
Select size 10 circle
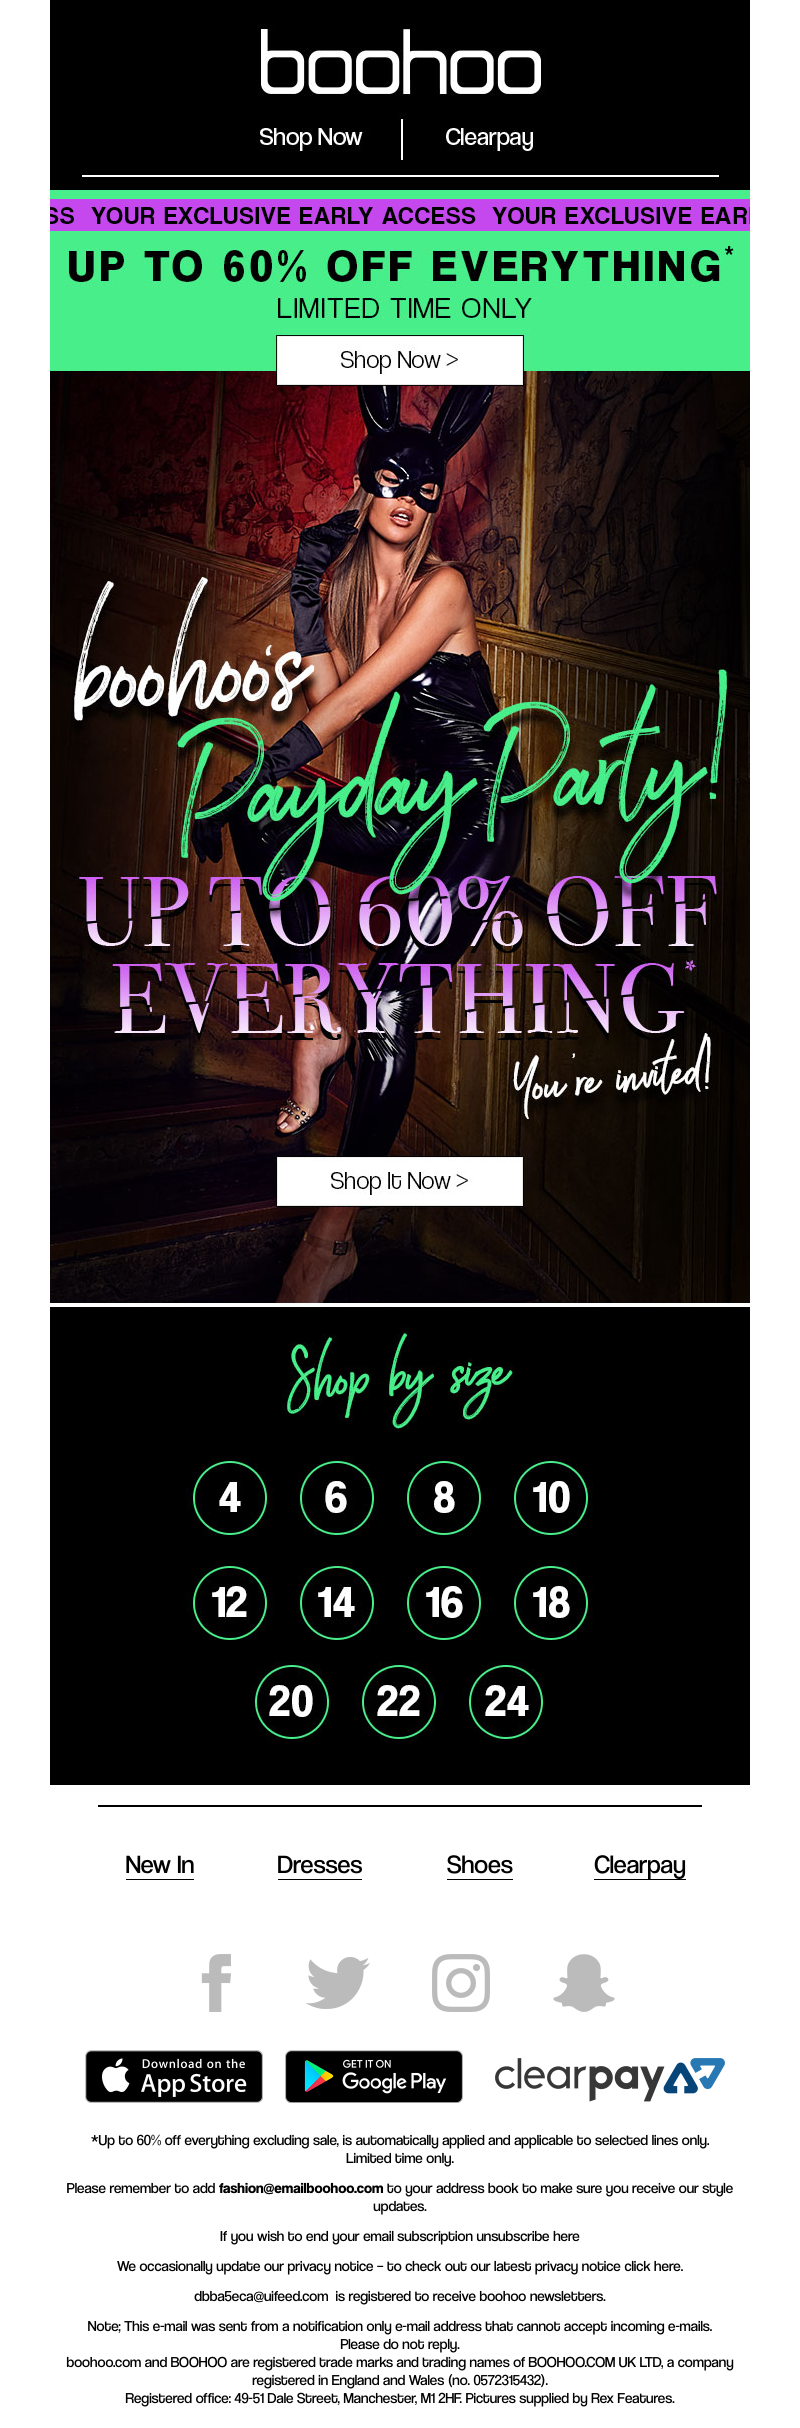click(x=551, y=1497)
